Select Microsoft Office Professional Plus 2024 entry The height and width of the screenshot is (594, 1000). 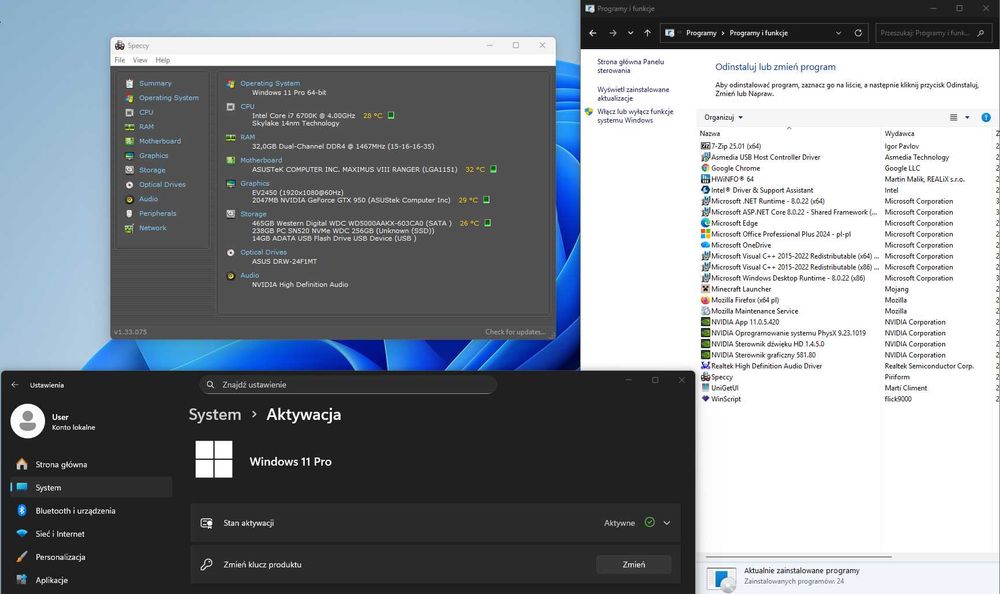pos(776,234)
